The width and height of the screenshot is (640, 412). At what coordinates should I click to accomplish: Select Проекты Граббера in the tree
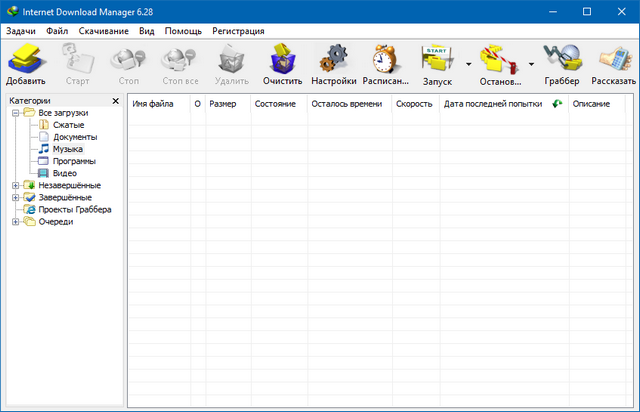pyautogui.click(x=74, y=209)
